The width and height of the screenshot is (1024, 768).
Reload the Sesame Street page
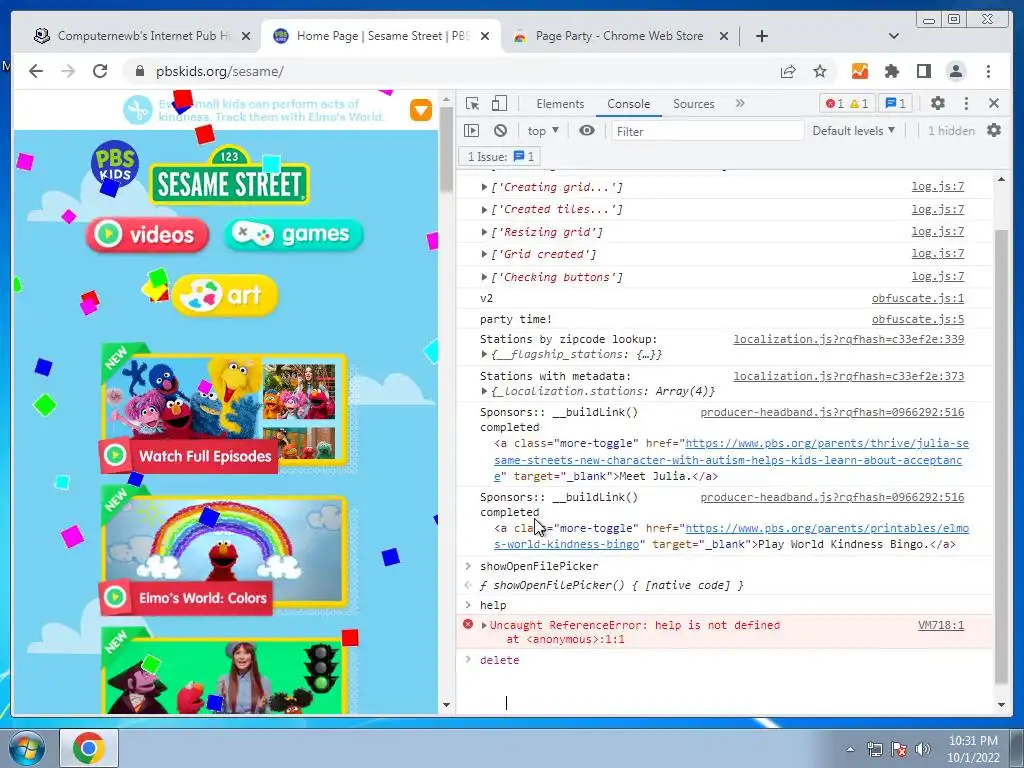(x=100, y=71)
